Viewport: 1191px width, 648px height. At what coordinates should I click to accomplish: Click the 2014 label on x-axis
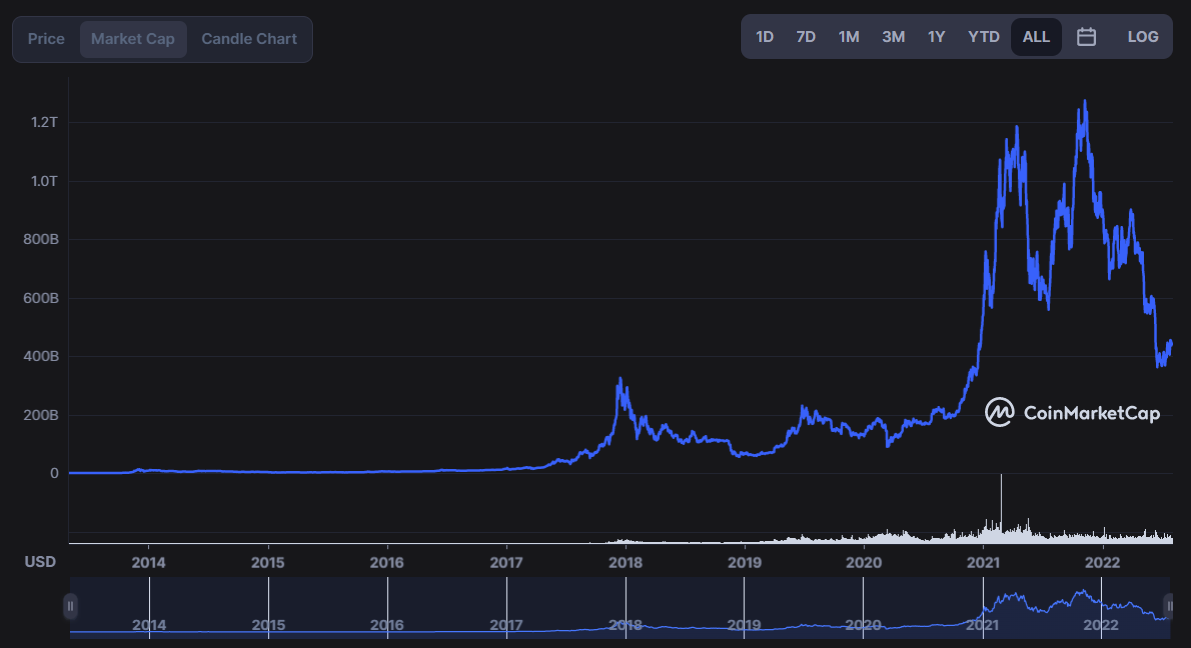coord(148,563)
